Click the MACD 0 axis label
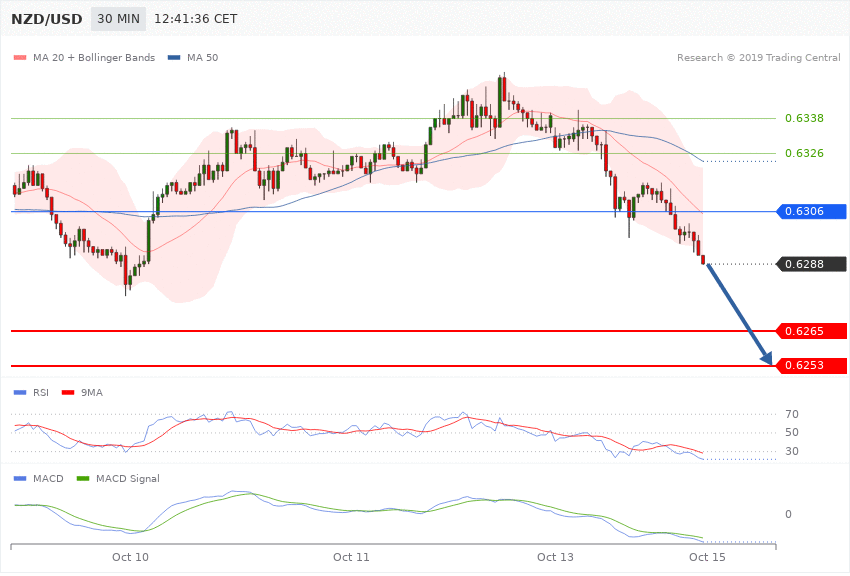The width and height of the screenshot is (850, 576). click(788, 514)
